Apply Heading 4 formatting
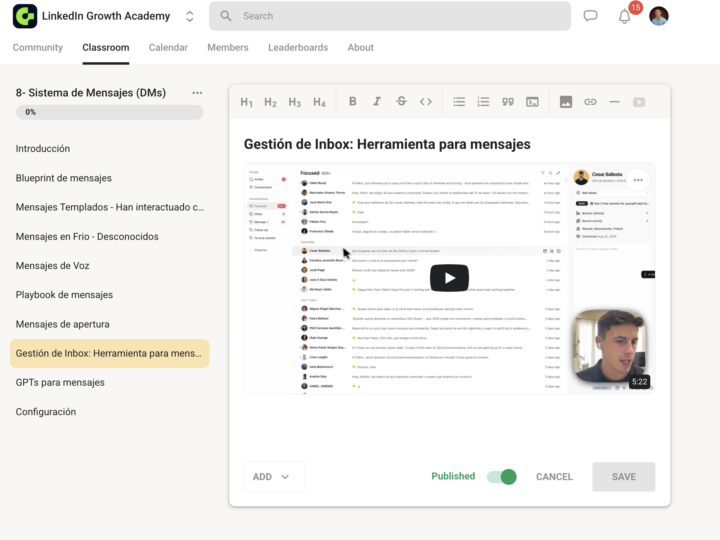Viewport: 720px width, 540px height. tap(319, 102)
